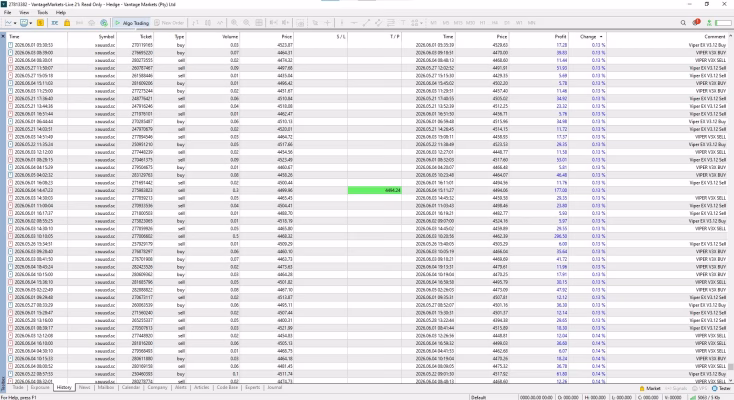Toggle Algo Trading button
This screenshot has width=734, height=400.
coord(132,22)
